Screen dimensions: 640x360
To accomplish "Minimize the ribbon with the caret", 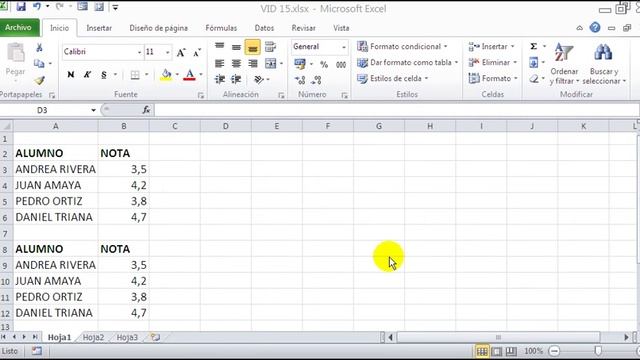I will click(579, 28).
